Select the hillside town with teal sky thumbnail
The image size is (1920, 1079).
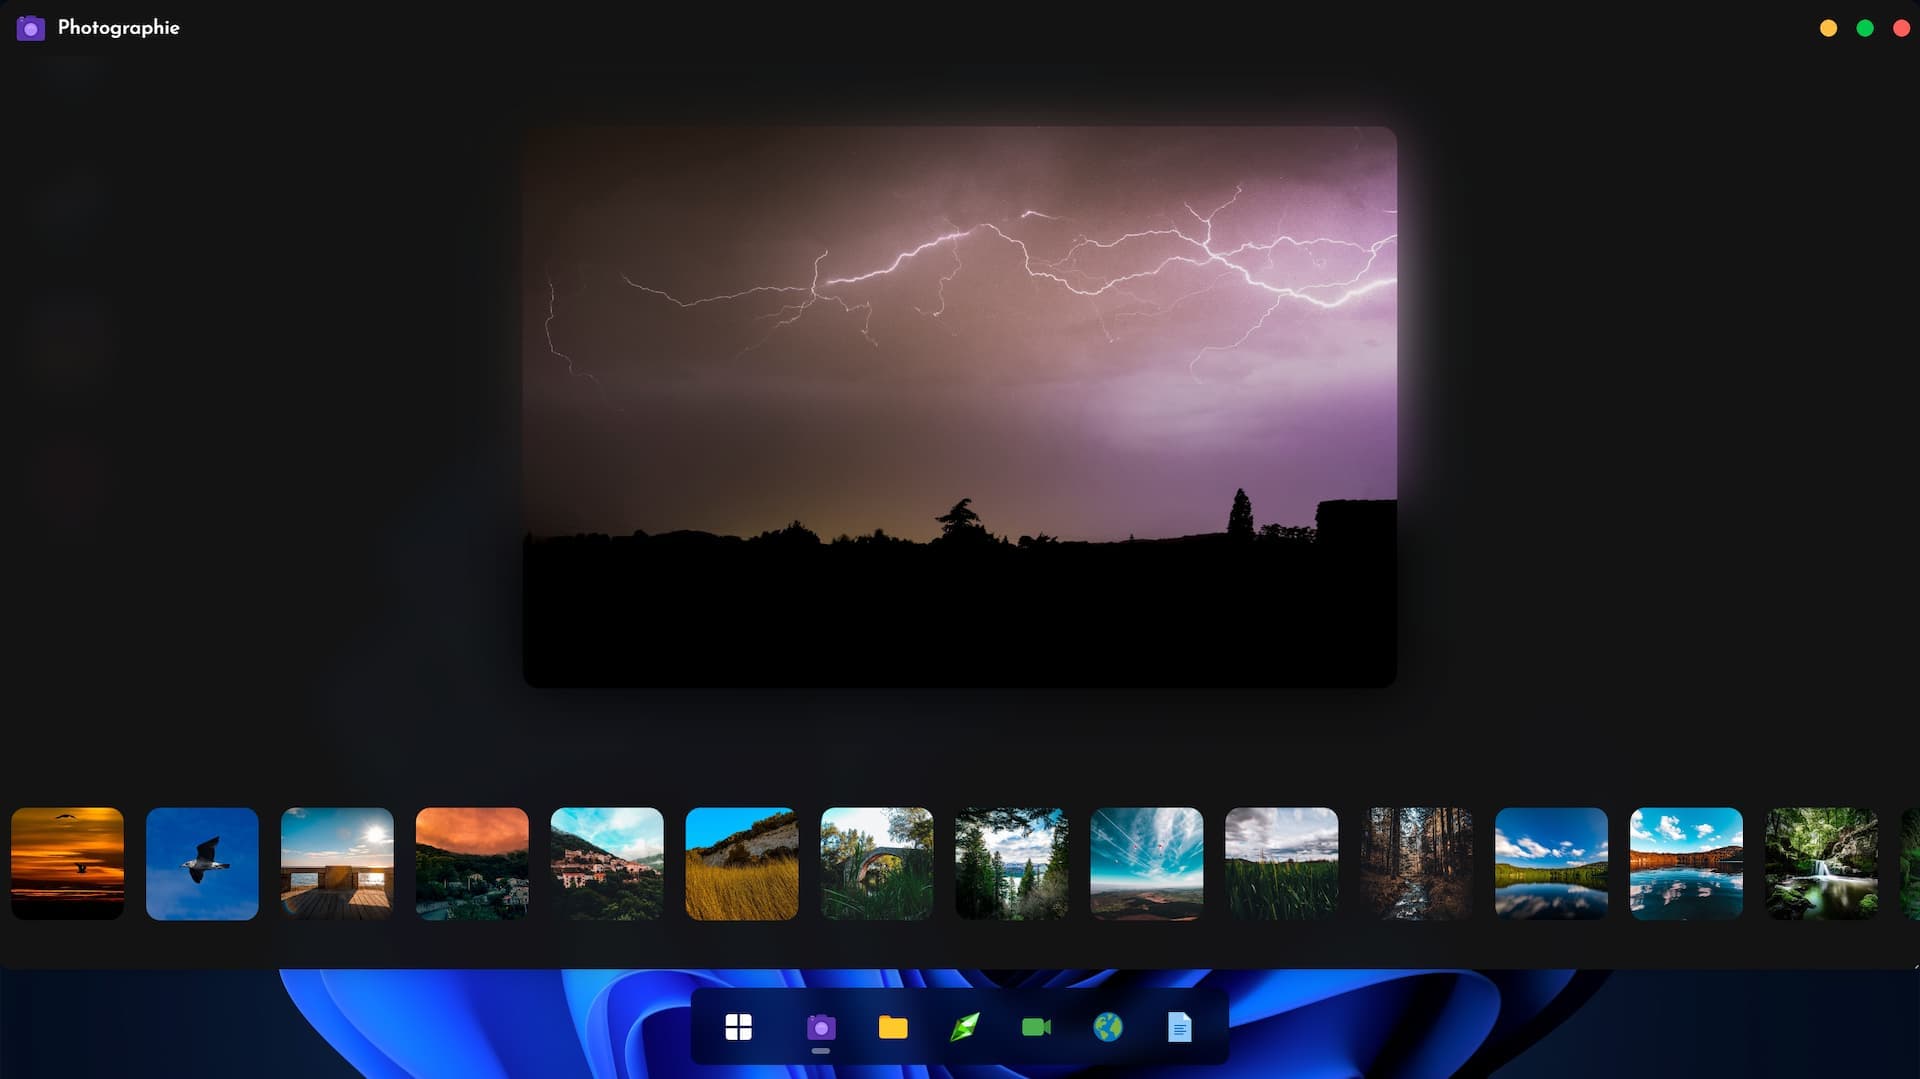(x=607, y=864)
